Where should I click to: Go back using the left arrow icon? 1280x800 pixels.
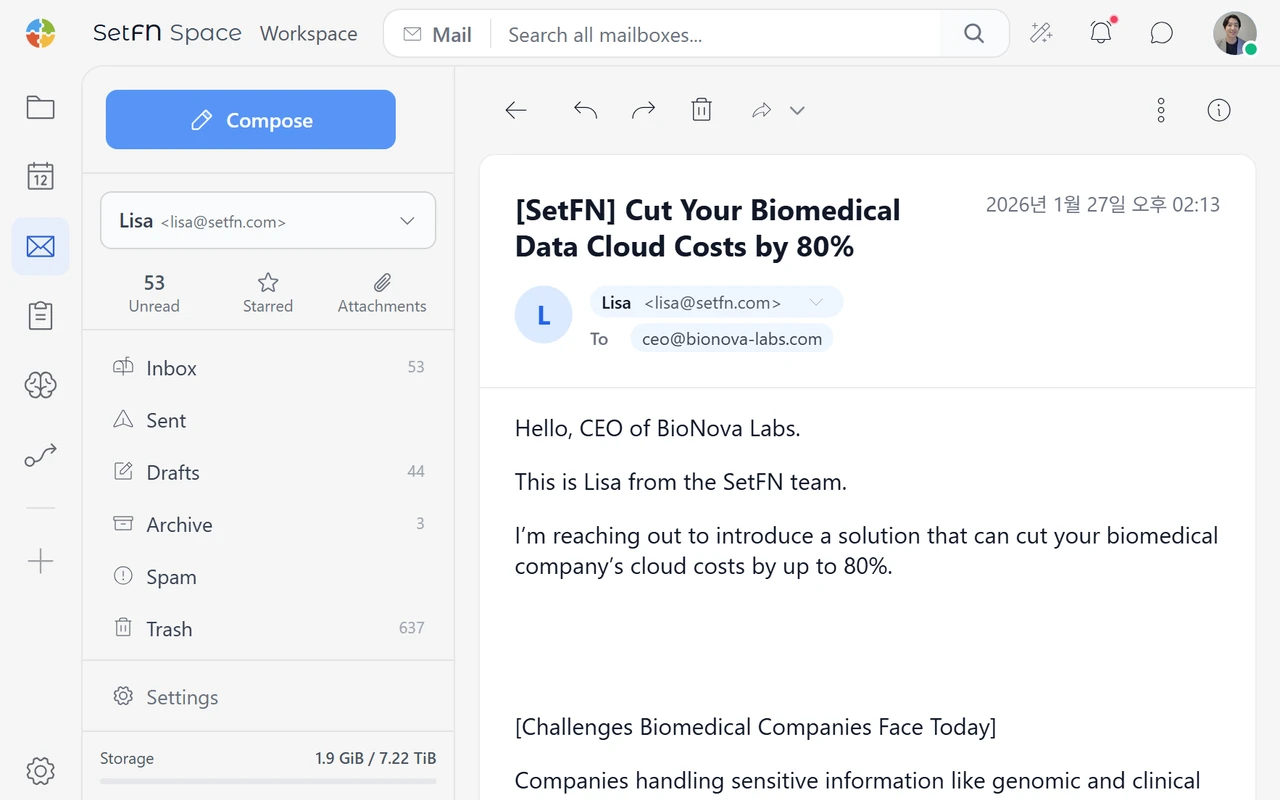[x=516, y=110]
